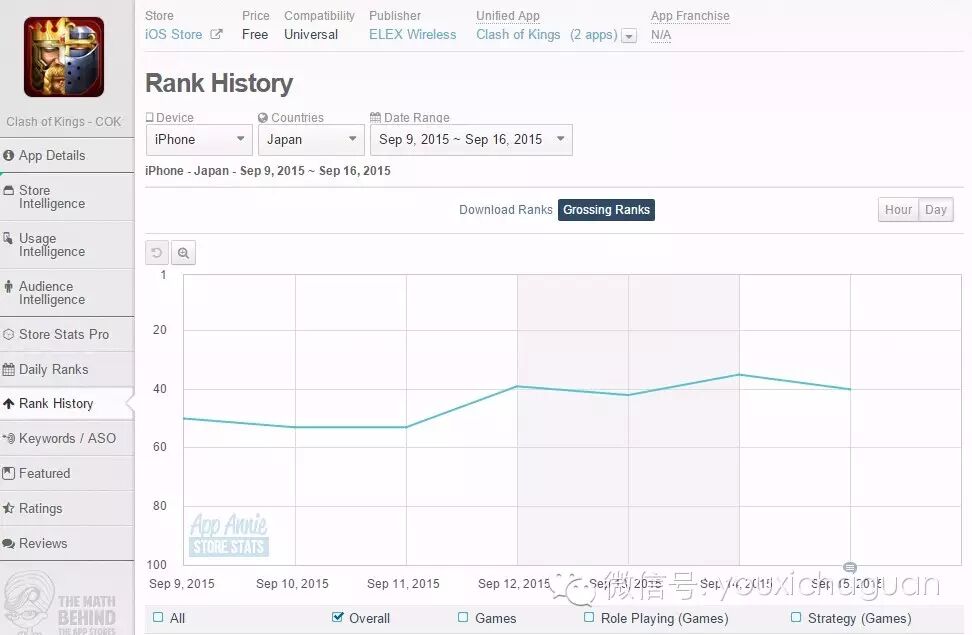Click the Clash of Kings app icon
This screenshot has height=635, width=972.
64,57
